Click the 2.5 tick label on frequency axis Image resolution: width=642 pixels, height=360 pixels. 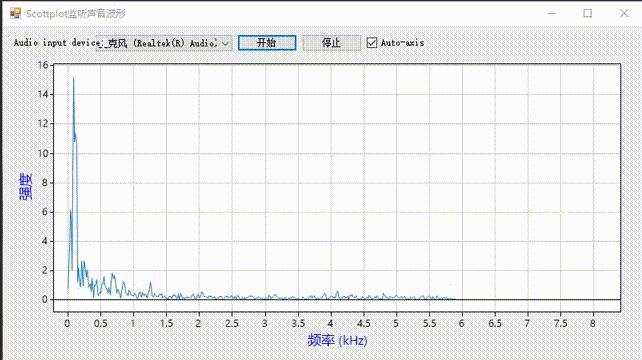(232, 324)
